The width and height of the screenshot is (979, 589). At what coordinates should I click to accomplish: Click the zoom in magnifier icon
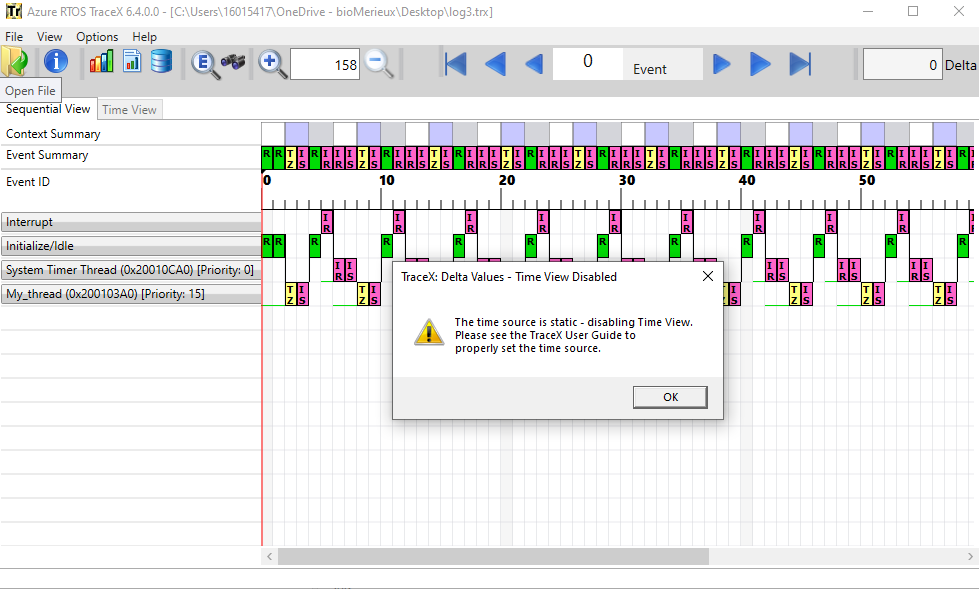coord(273,64)
